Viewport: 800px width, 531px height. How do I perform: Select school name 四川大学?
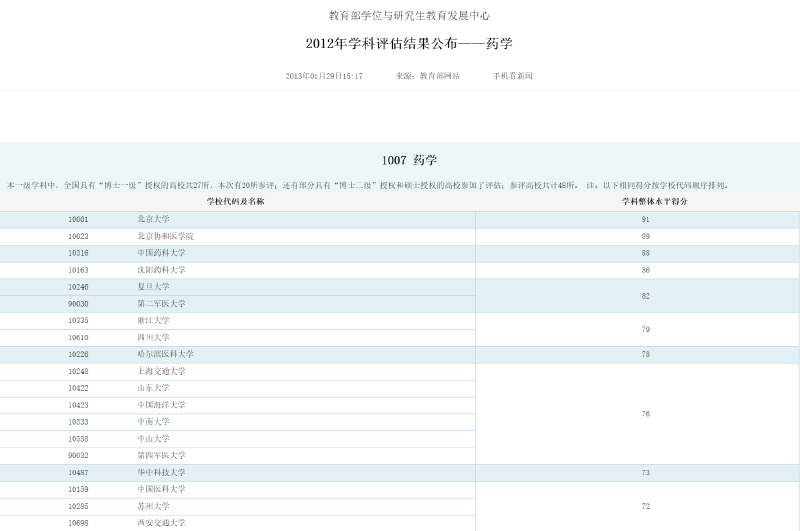153,337
